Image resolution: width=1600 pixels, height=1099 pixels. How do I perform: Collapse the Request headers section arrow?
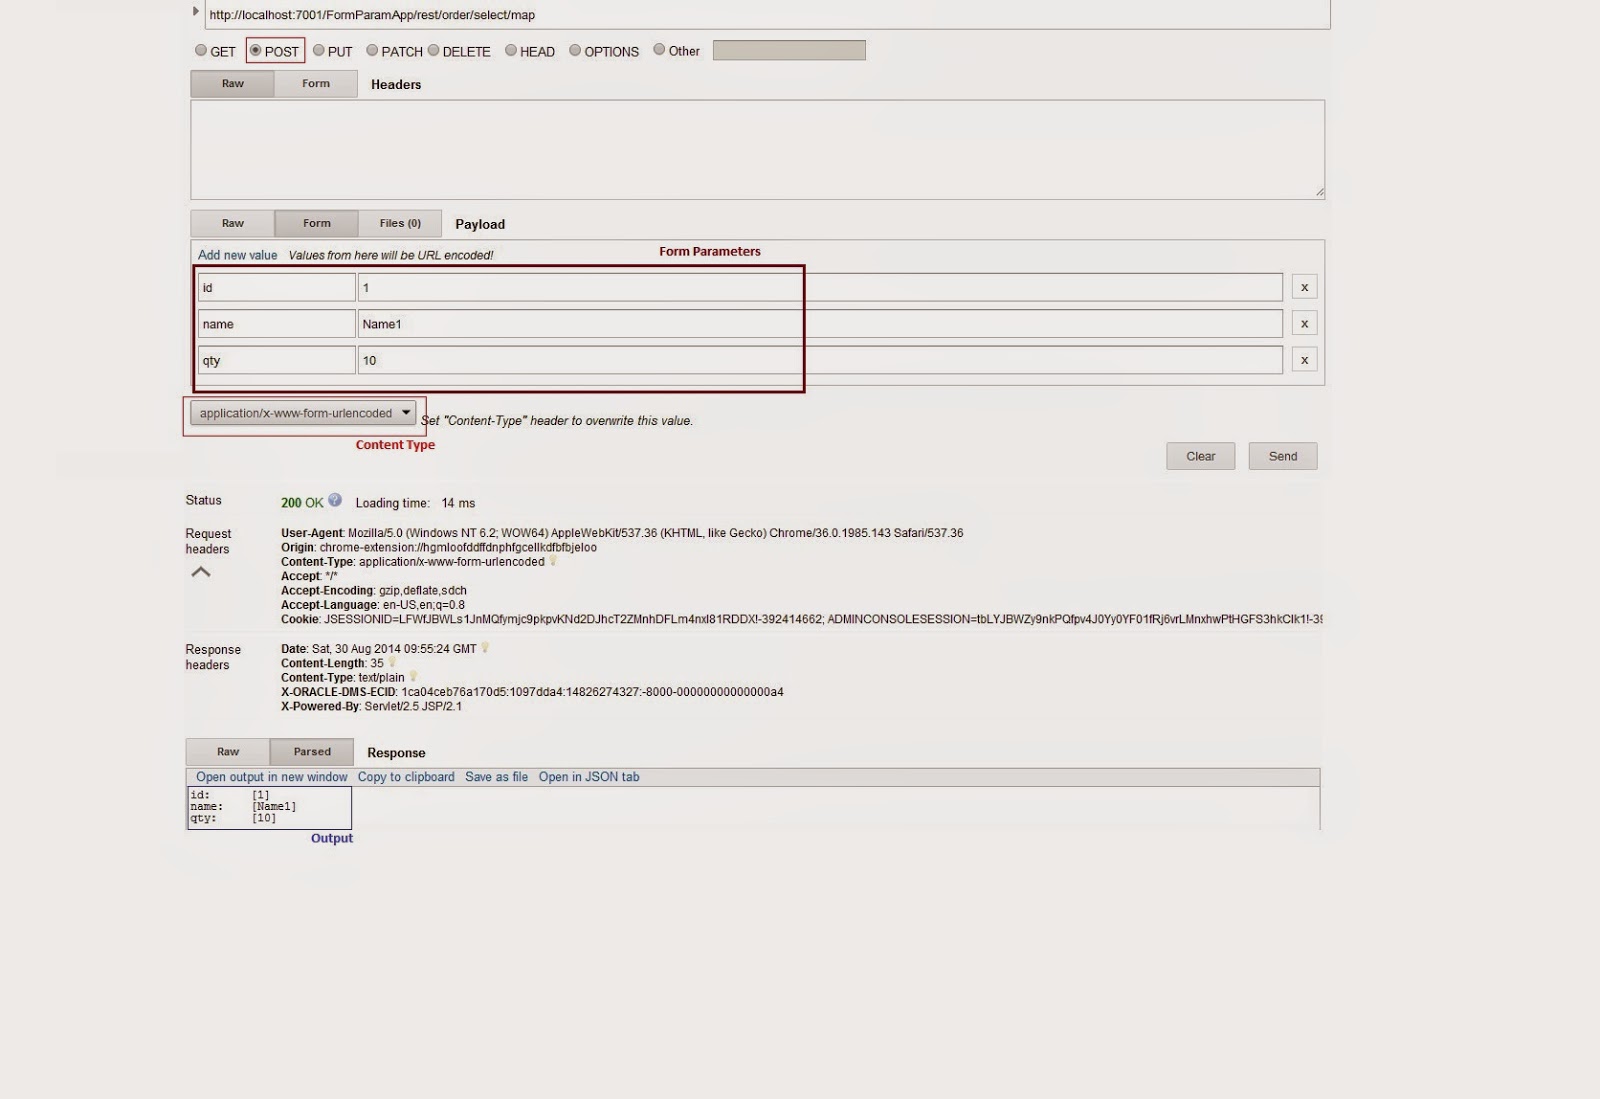click(x=201, y=572)
